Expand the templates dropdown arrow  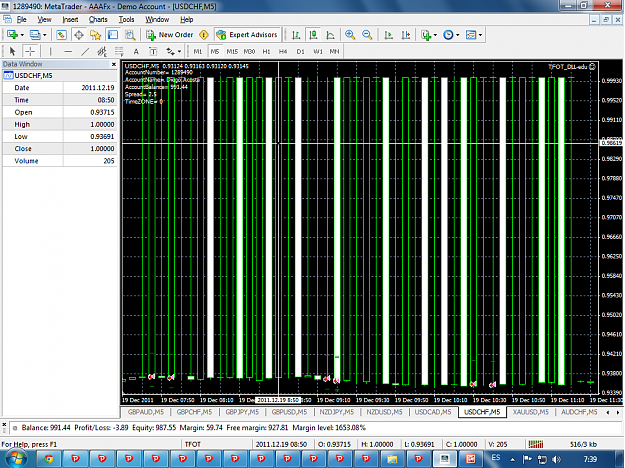tap(480, 35)
